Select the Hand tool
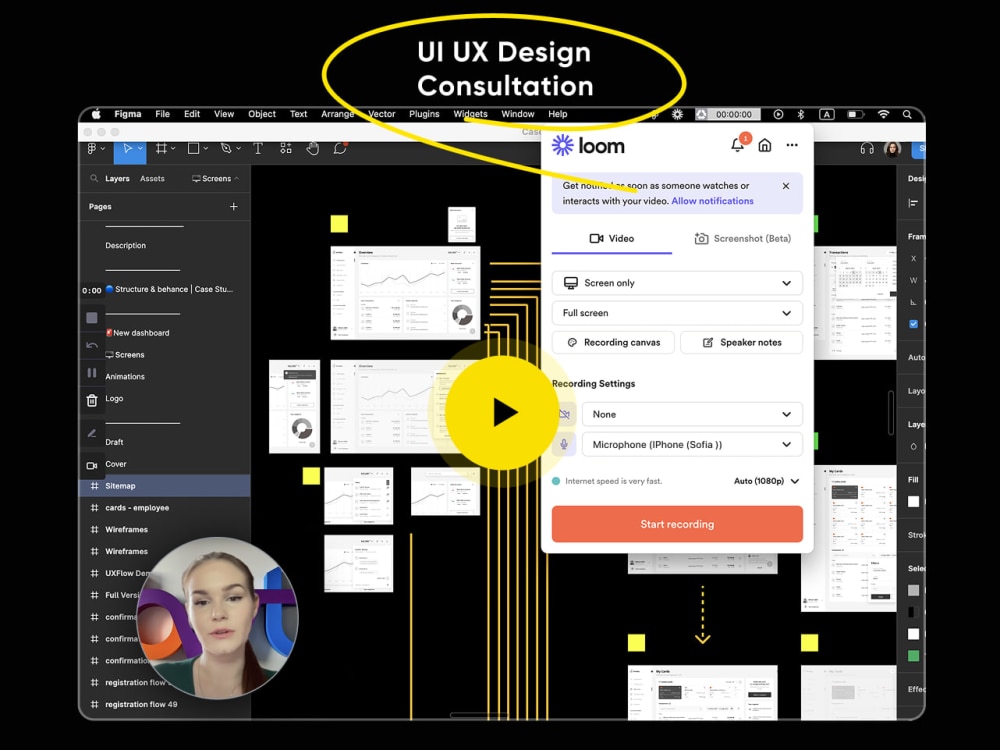1000x750 pixels. pos(312,149)
